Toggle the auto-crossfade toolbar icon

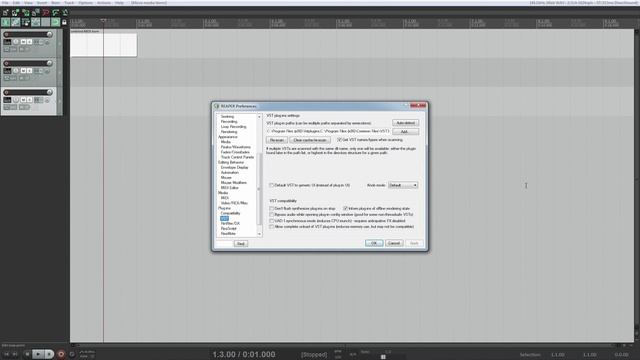click(x=5, y=22)
